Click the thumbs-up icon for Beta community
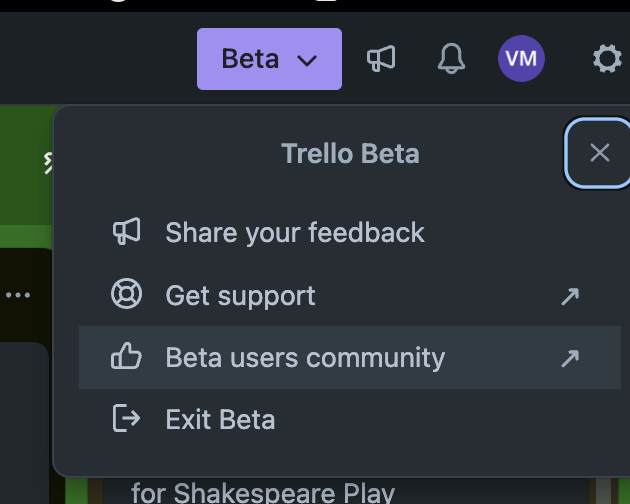The width and height of the screenshot is (630, 504). click(126, 356)
